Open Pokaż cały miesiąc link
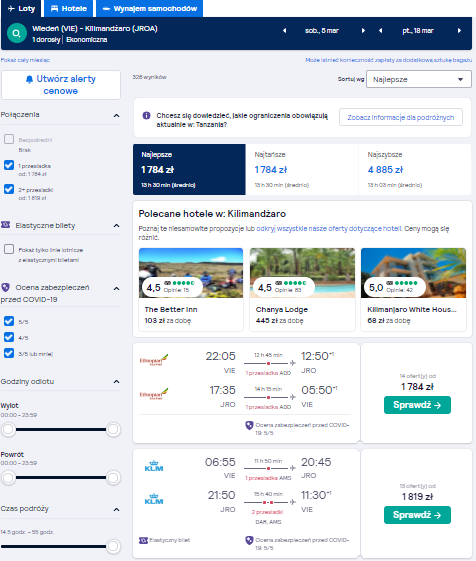The image size is (476, 561). point(25,60)
